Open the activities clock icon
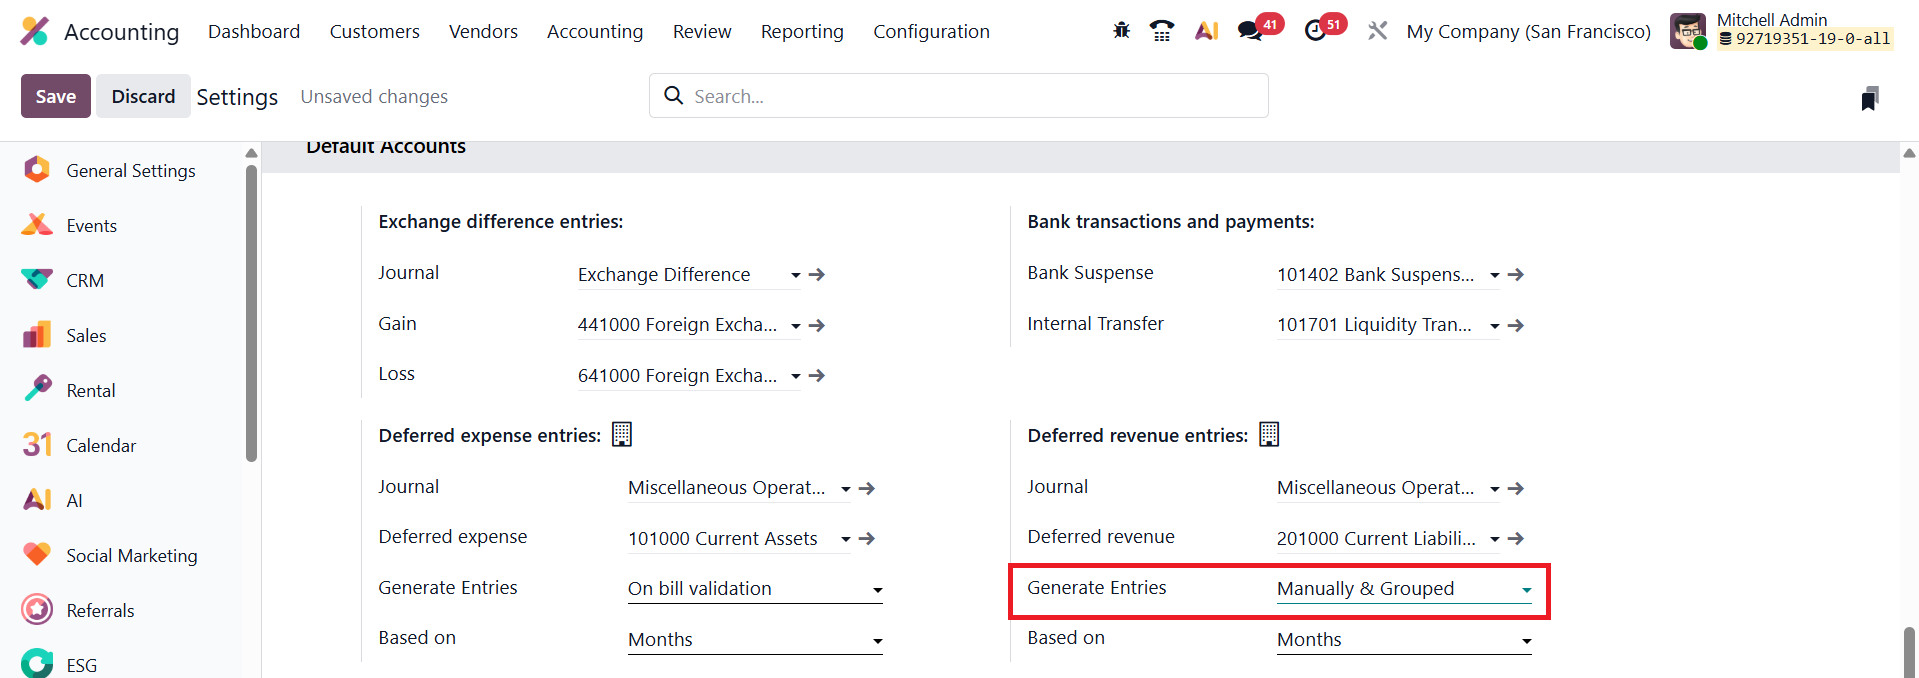The width and height of the screenshot is (1919, 678). [x=1316, y=31]
